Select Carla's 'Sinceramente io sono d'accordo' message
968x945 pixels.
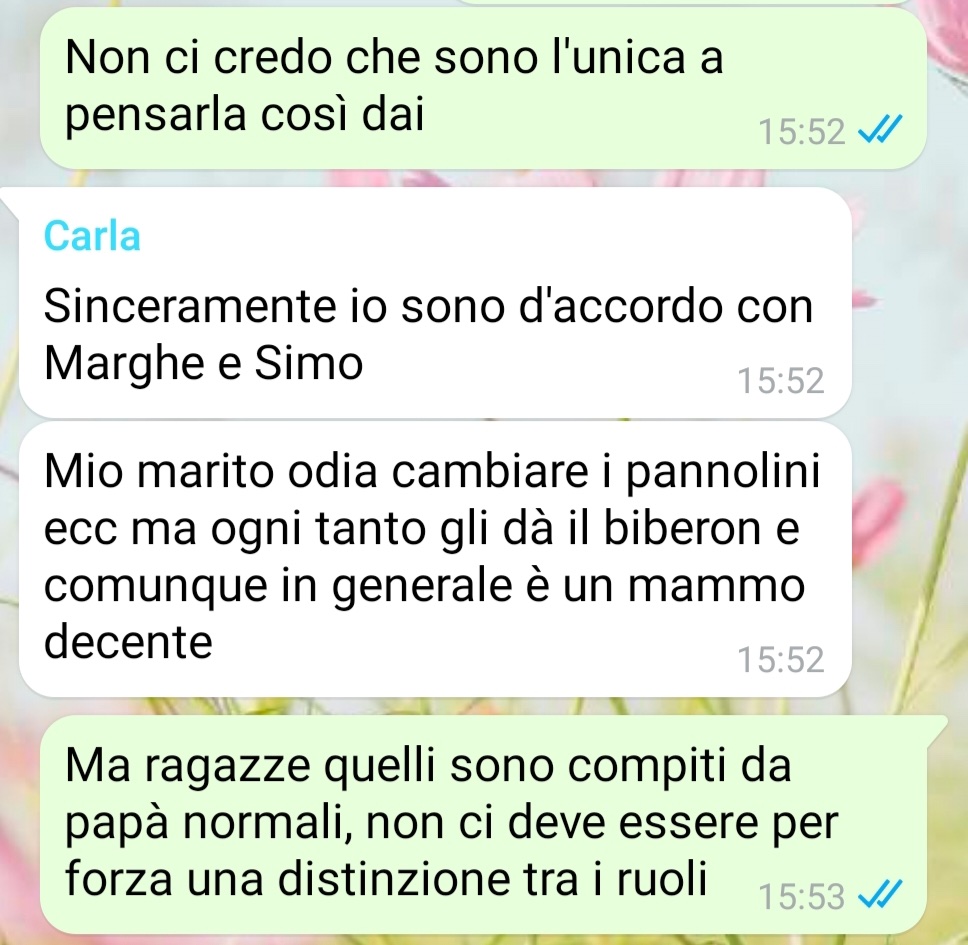click(x=435, y=302)
